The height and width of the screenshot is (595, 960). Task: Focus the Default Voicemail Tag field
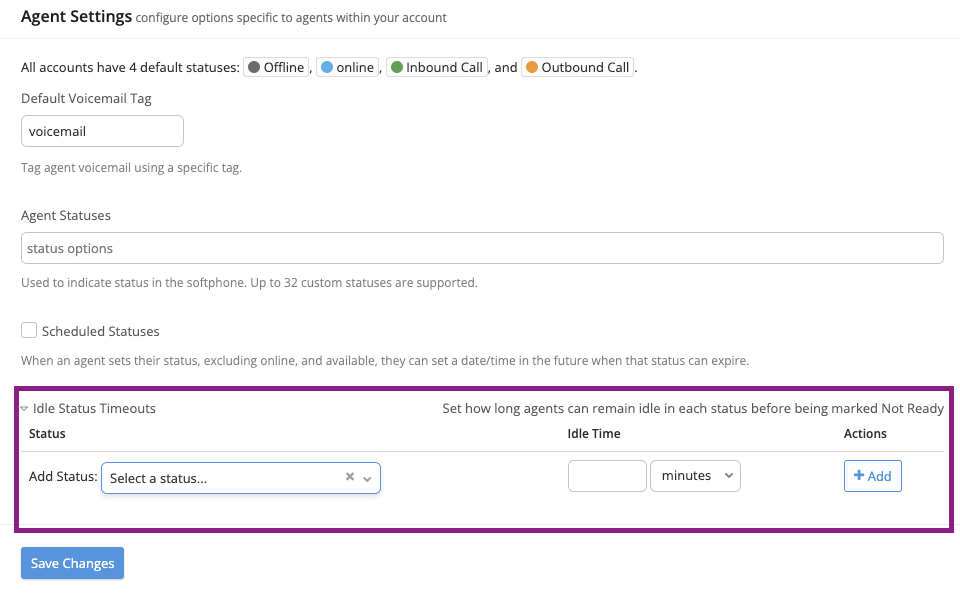coord(102,131)
